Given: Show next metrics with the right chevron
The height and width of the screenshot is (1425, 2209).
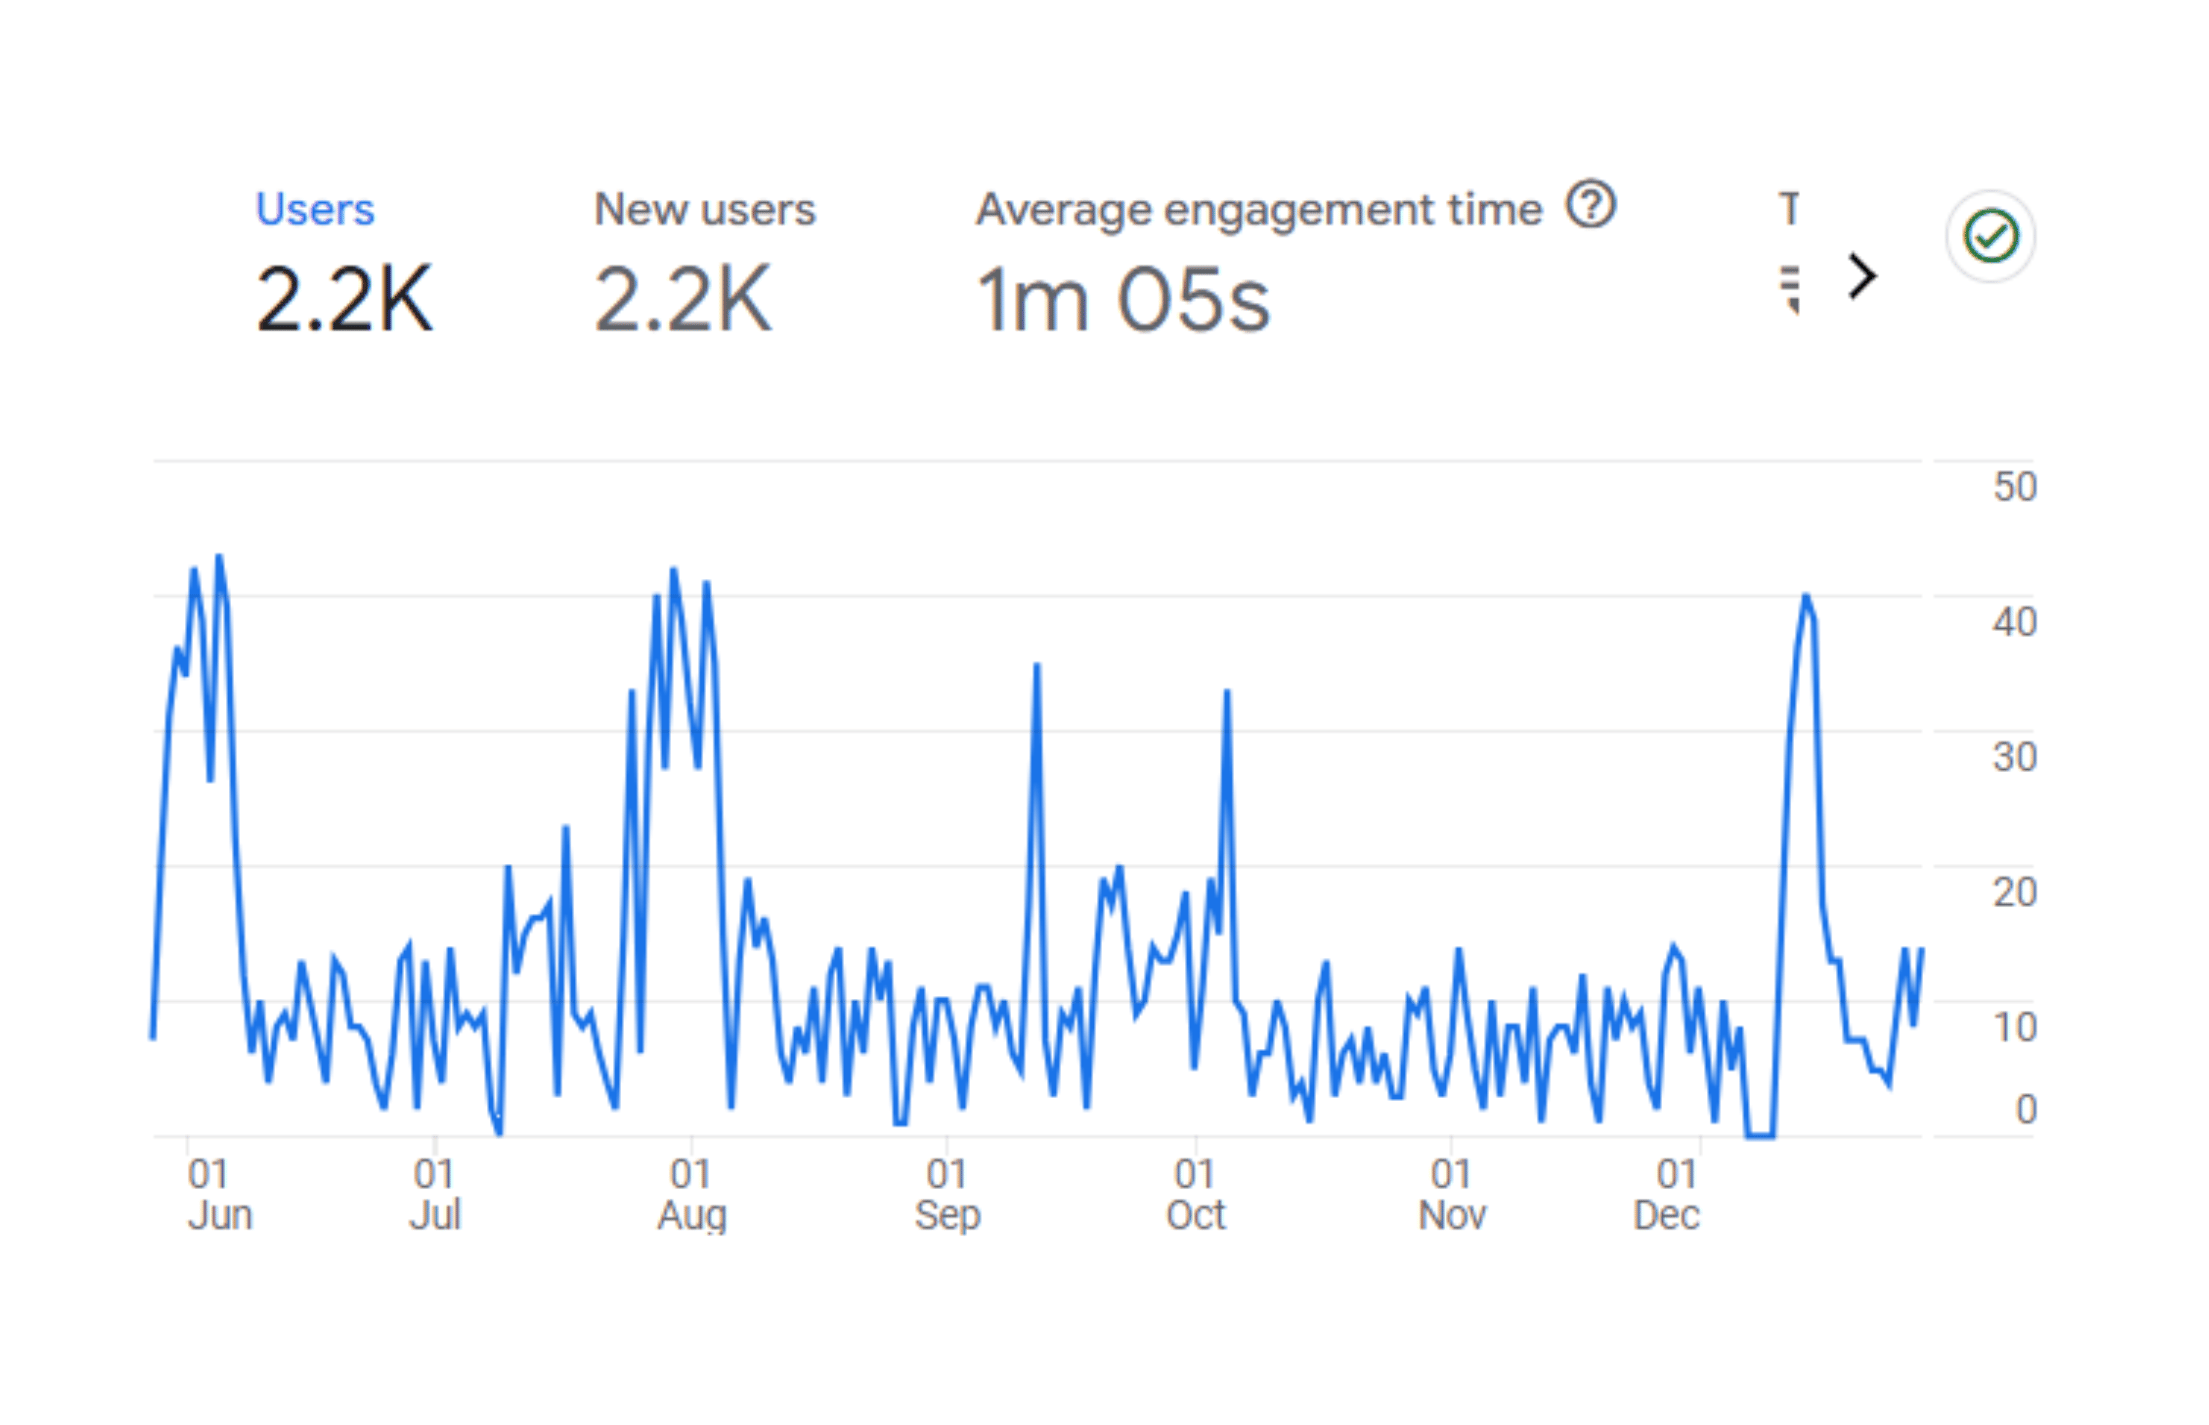Looking at the screenshot, I should (x=1861, y=276).
